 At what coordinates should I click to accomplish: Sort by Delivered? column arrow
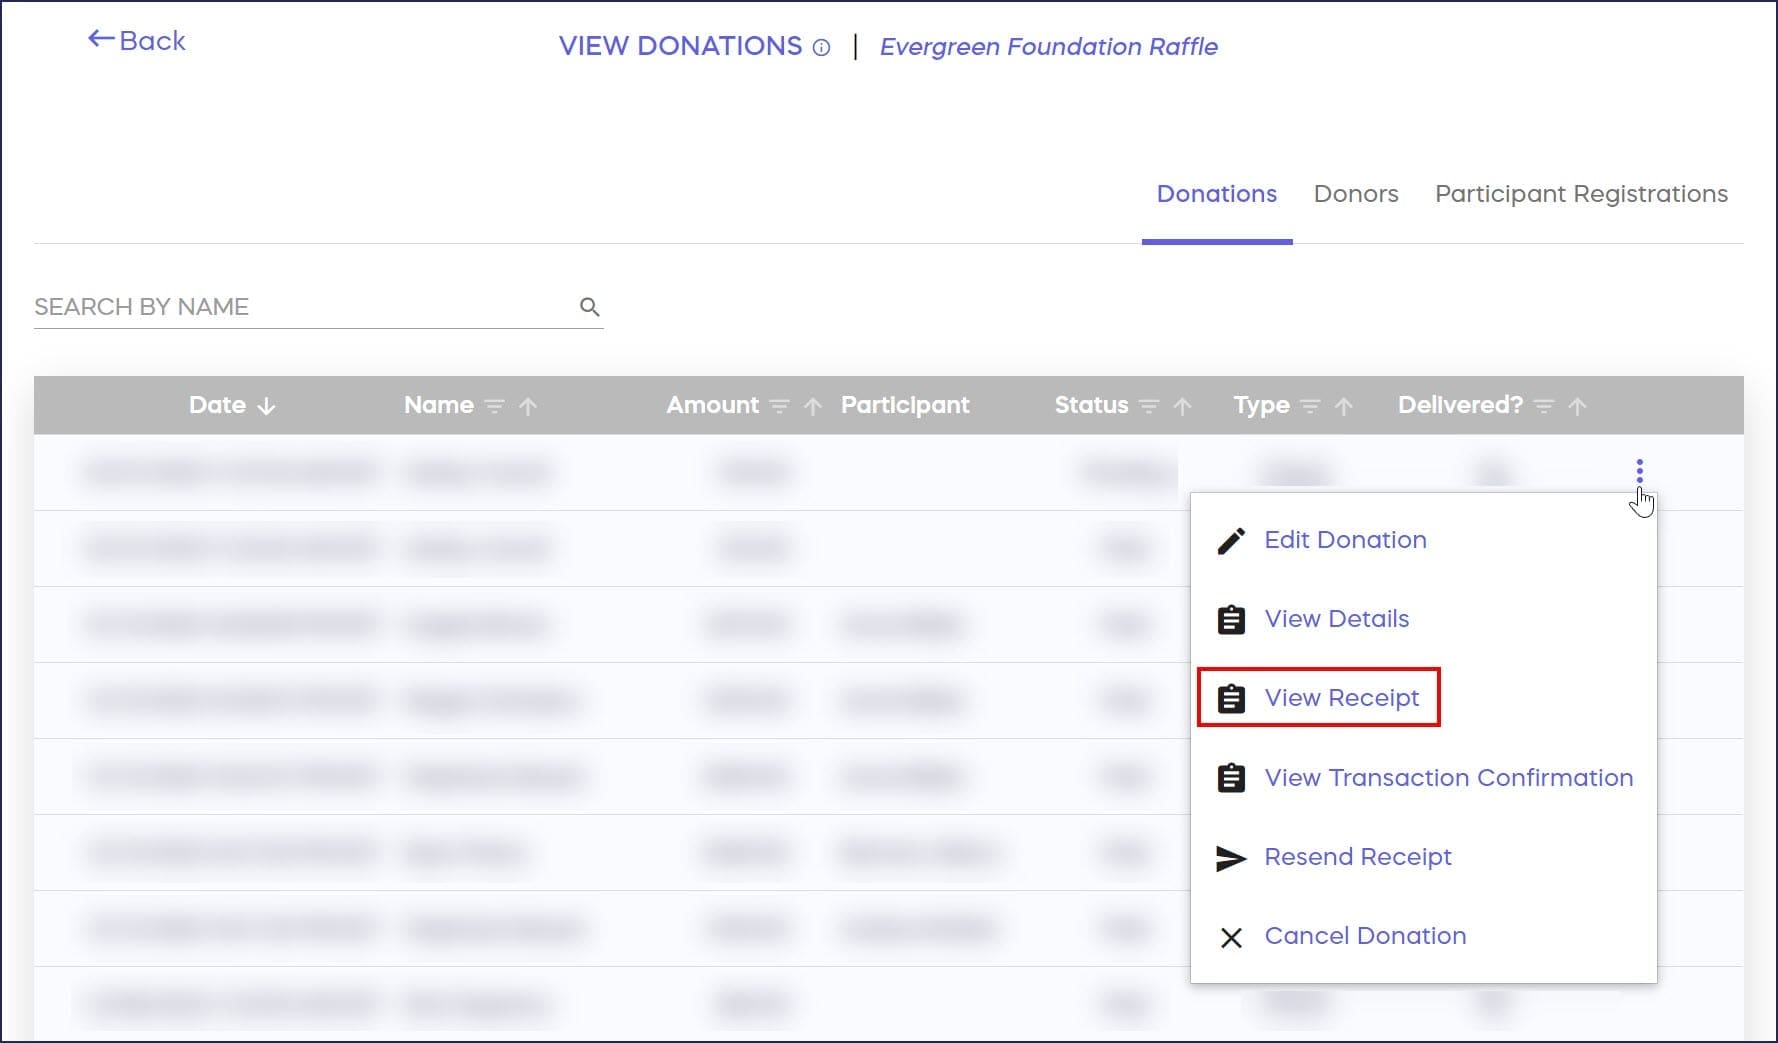(1578, 406)
